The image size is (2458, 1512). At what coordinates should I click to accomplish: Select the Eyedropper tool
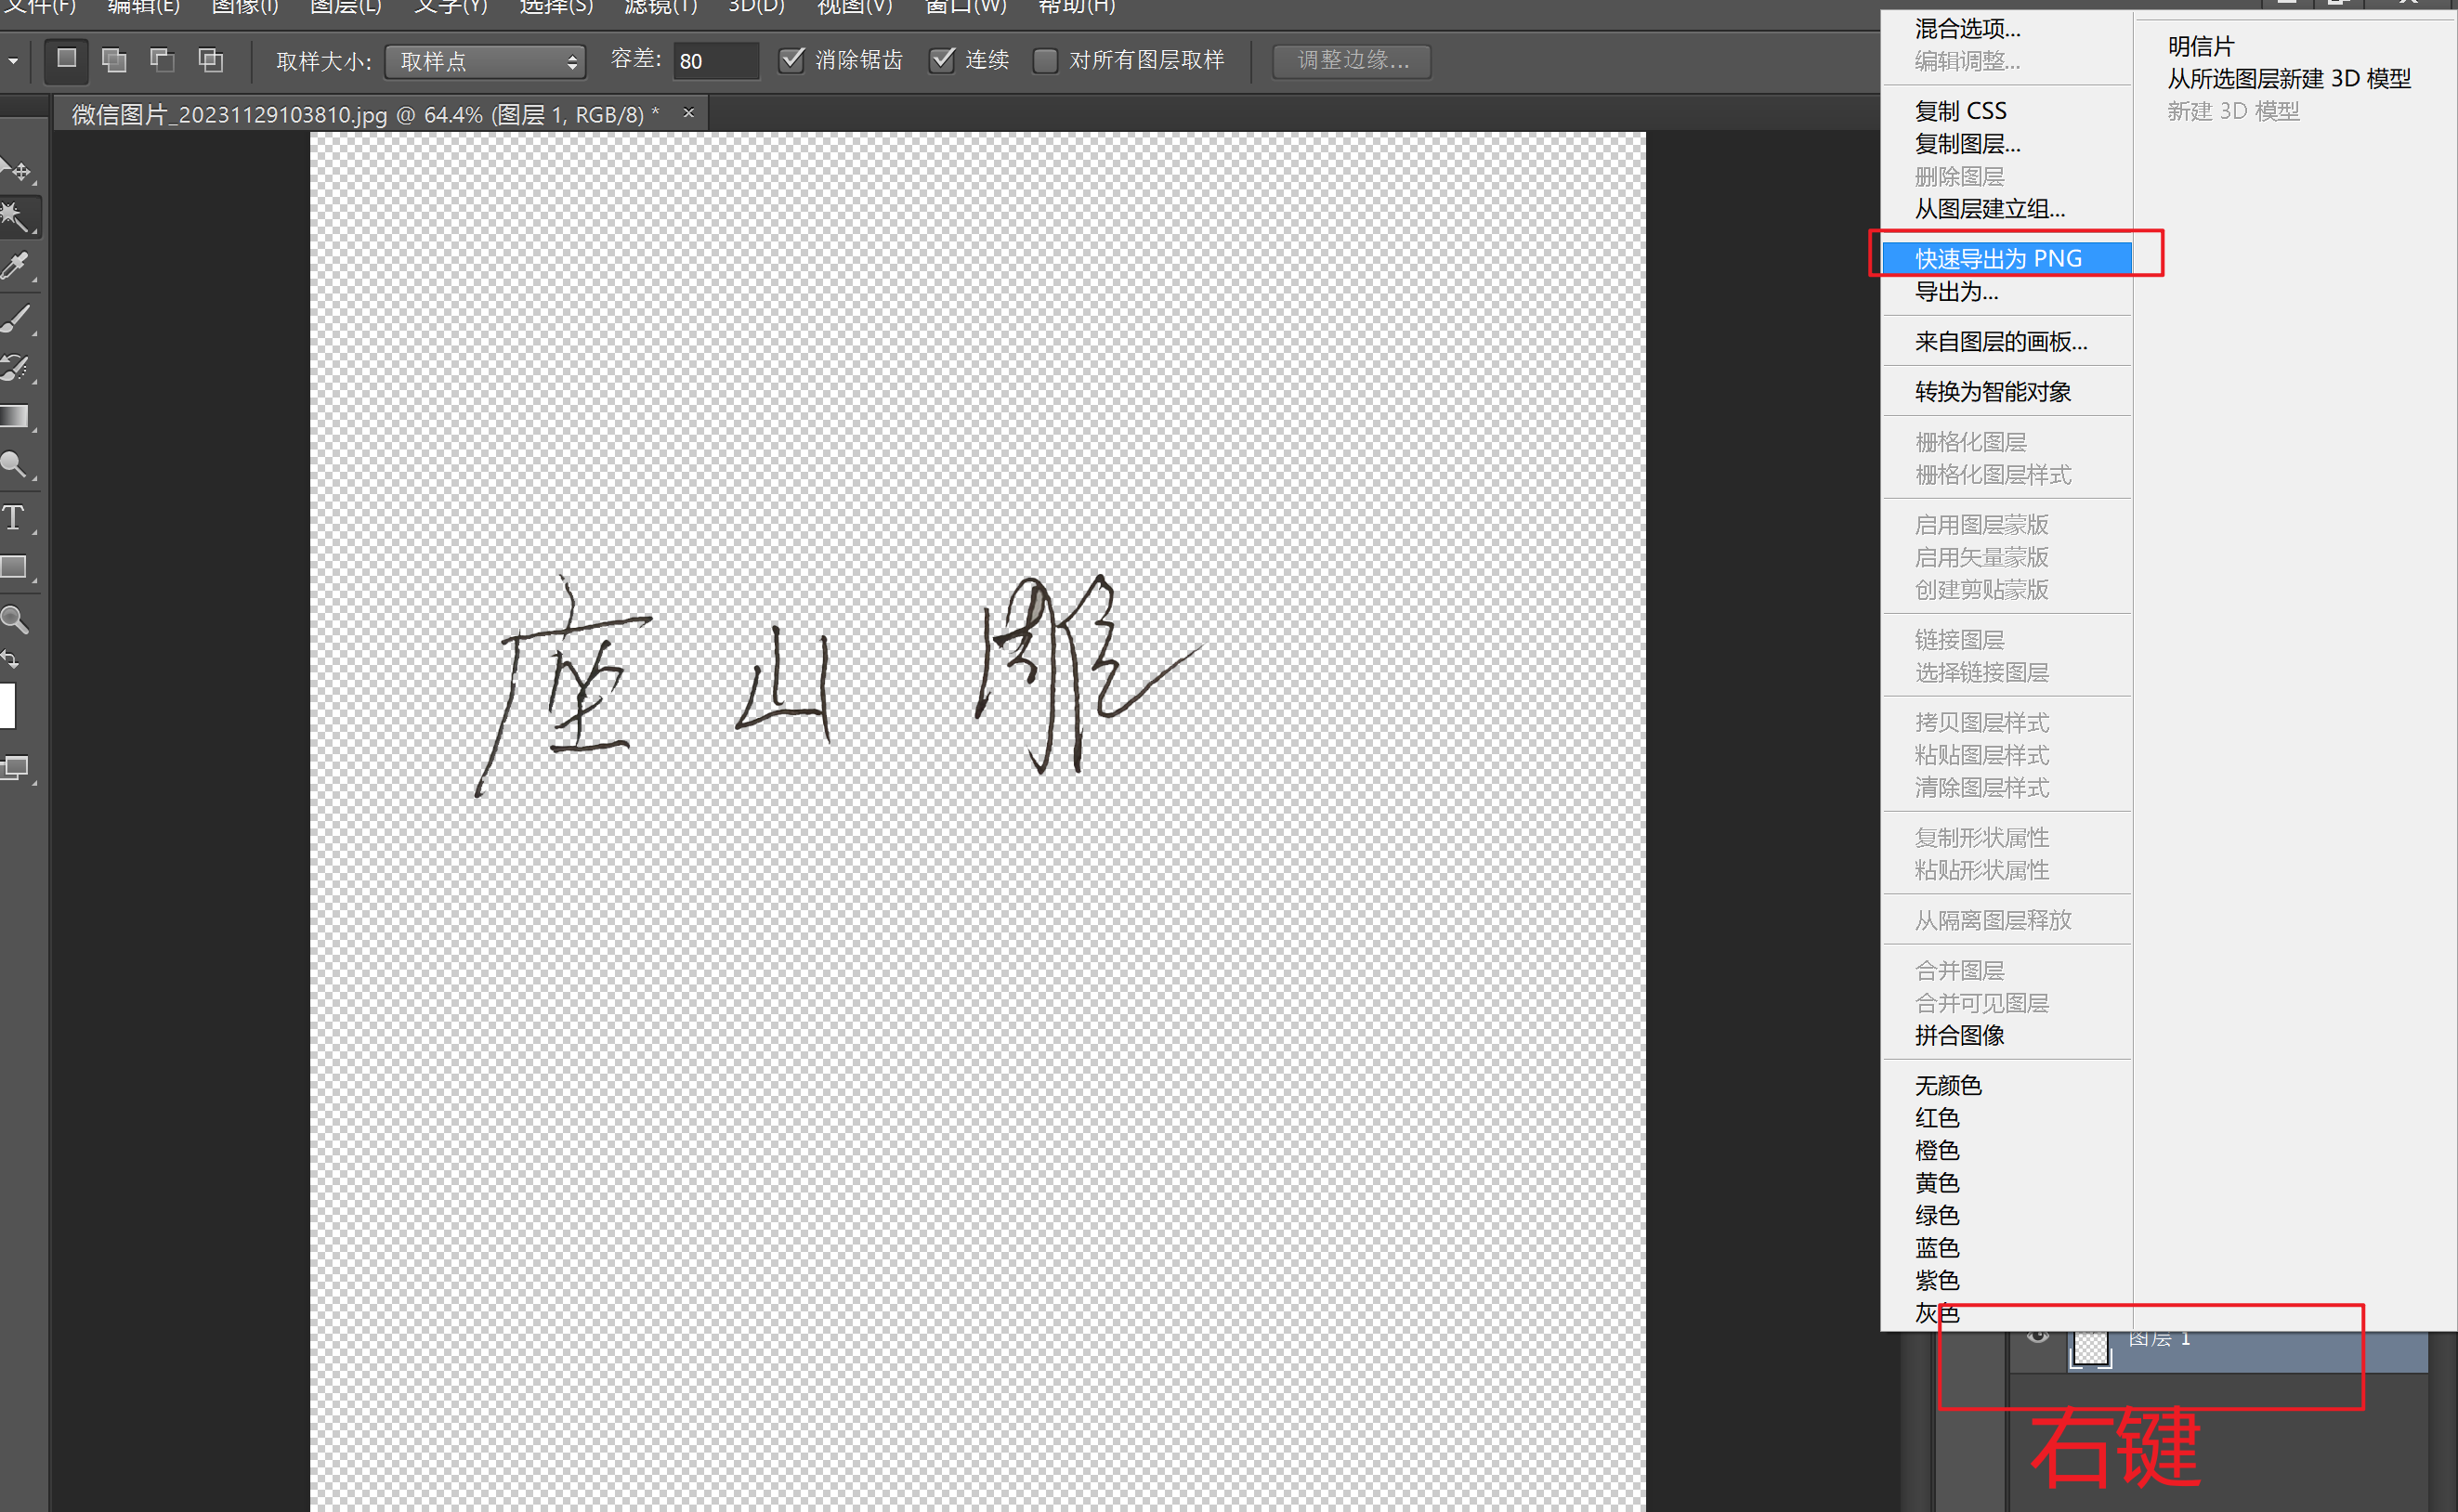[16, 267]
